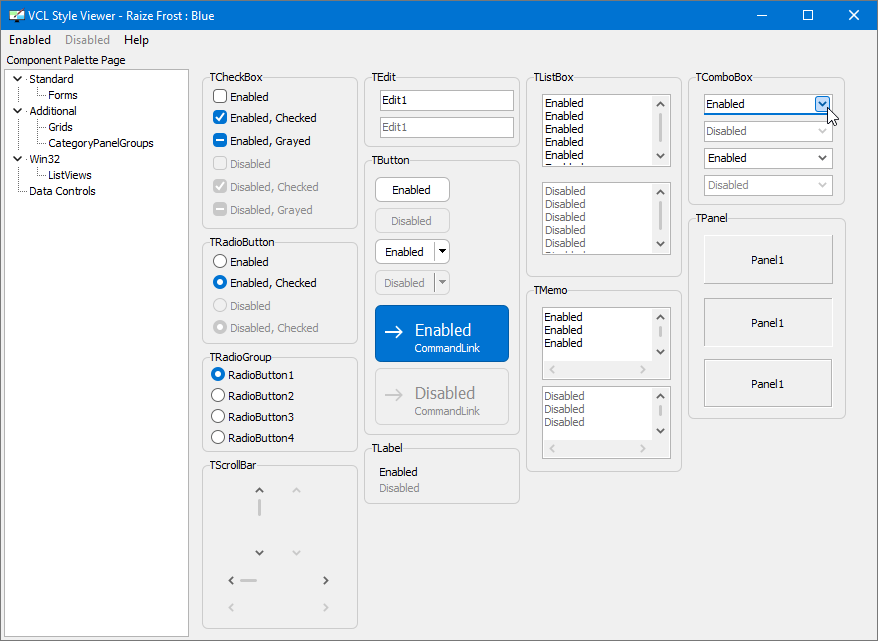The height and width of the screenshot is (641, 878).
Task: Select the unchecked Enabled radio button
Action: click(220, 261)
